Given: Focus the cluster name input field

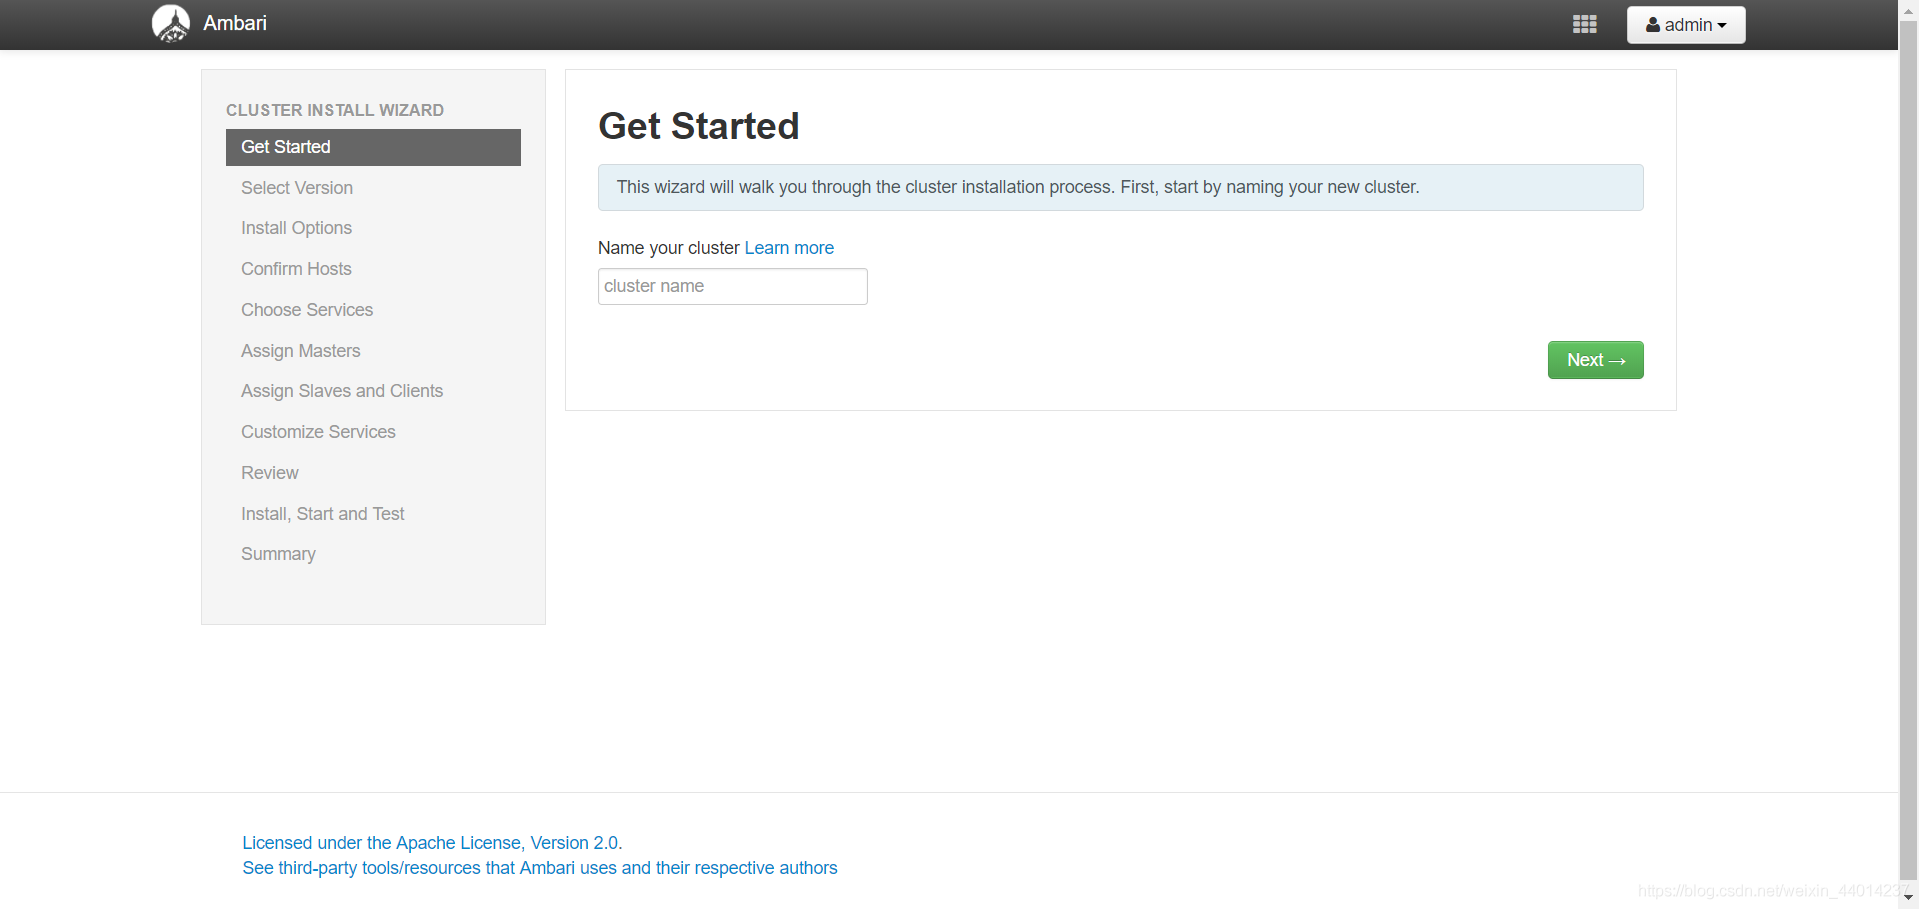Looking at the screenshot, I should pyautogui.click(x=733, y=286).
